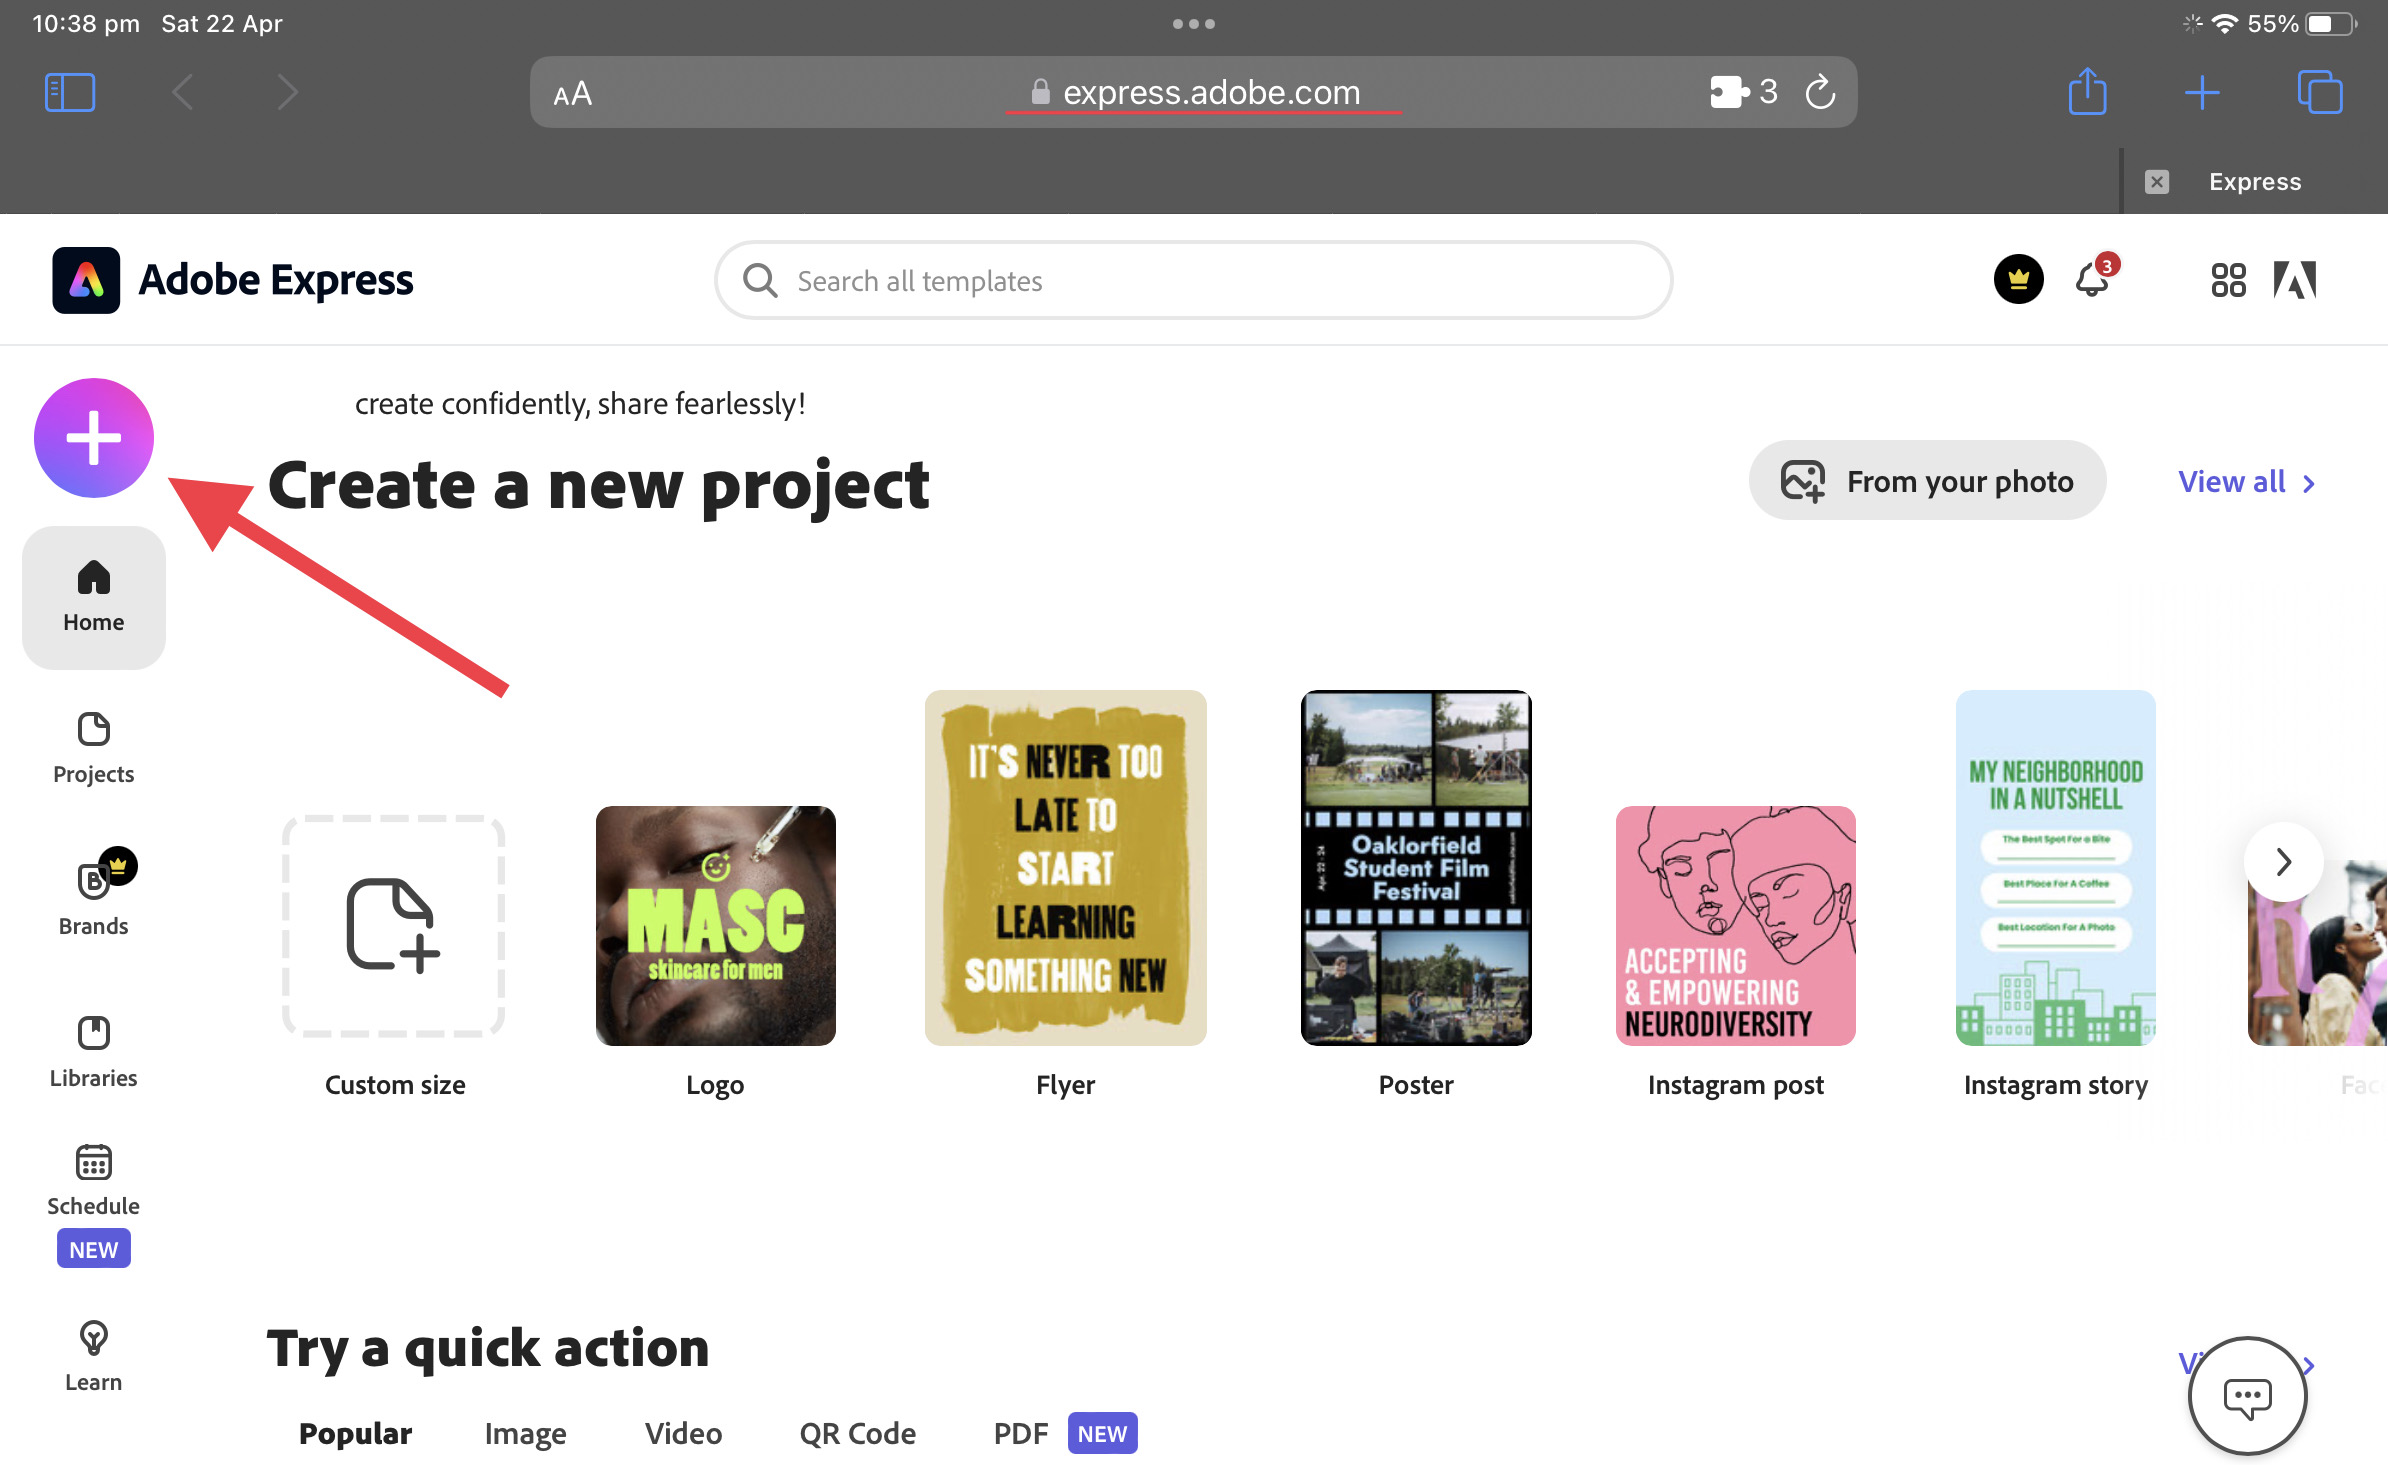The height and width of the screenshot is (1465, 2388).
Task: Expand more templates with the right arrow
Action: [2283, 862]
